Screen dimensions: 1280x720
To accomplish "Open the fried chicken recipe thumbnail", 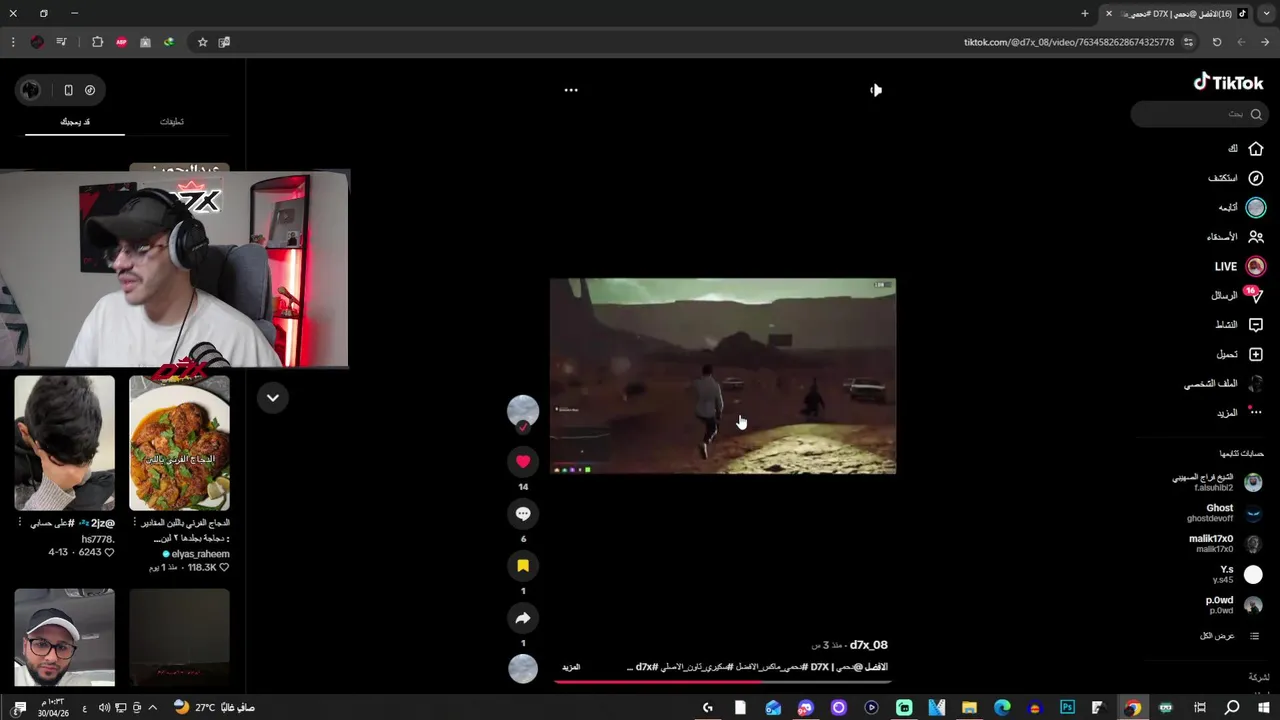I will click(x=179, y=443).
